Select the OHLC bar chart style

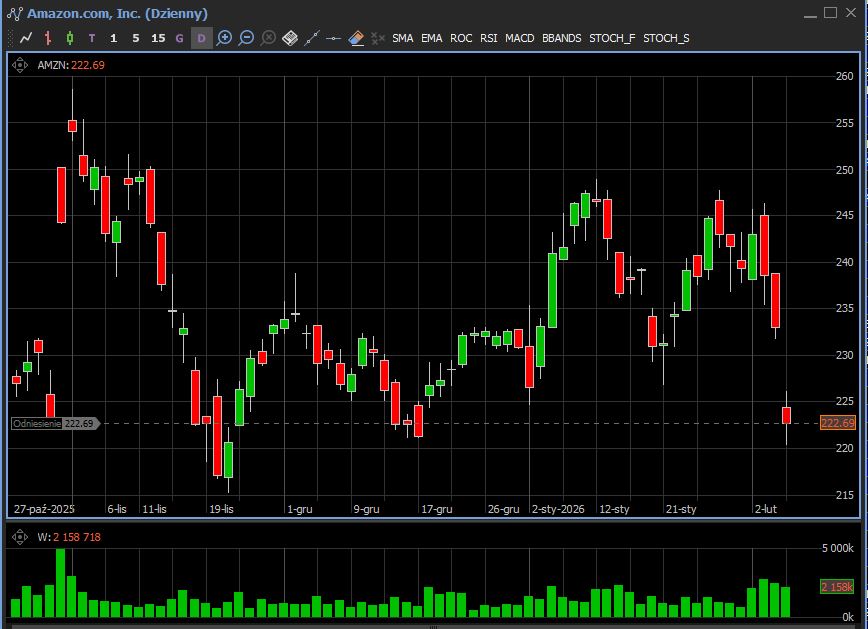[x=48, y=38]
